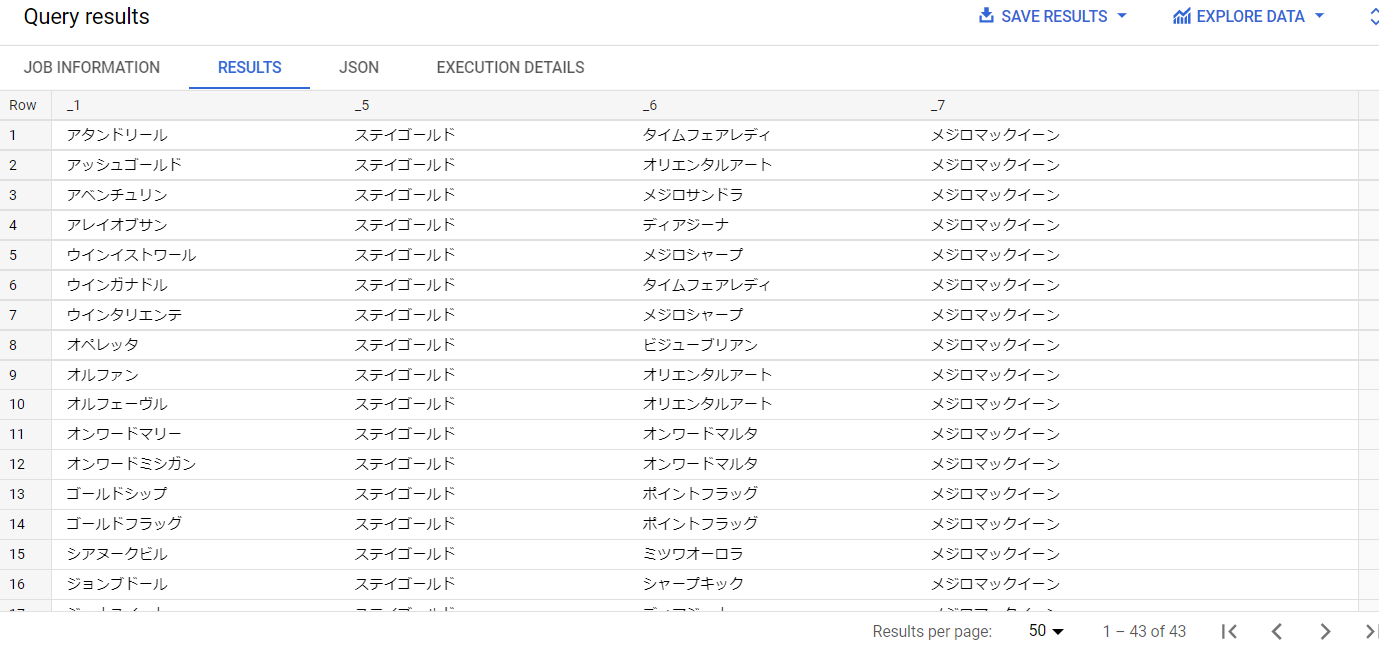
Task: Go to first page of results
Action: point(1230,631)
